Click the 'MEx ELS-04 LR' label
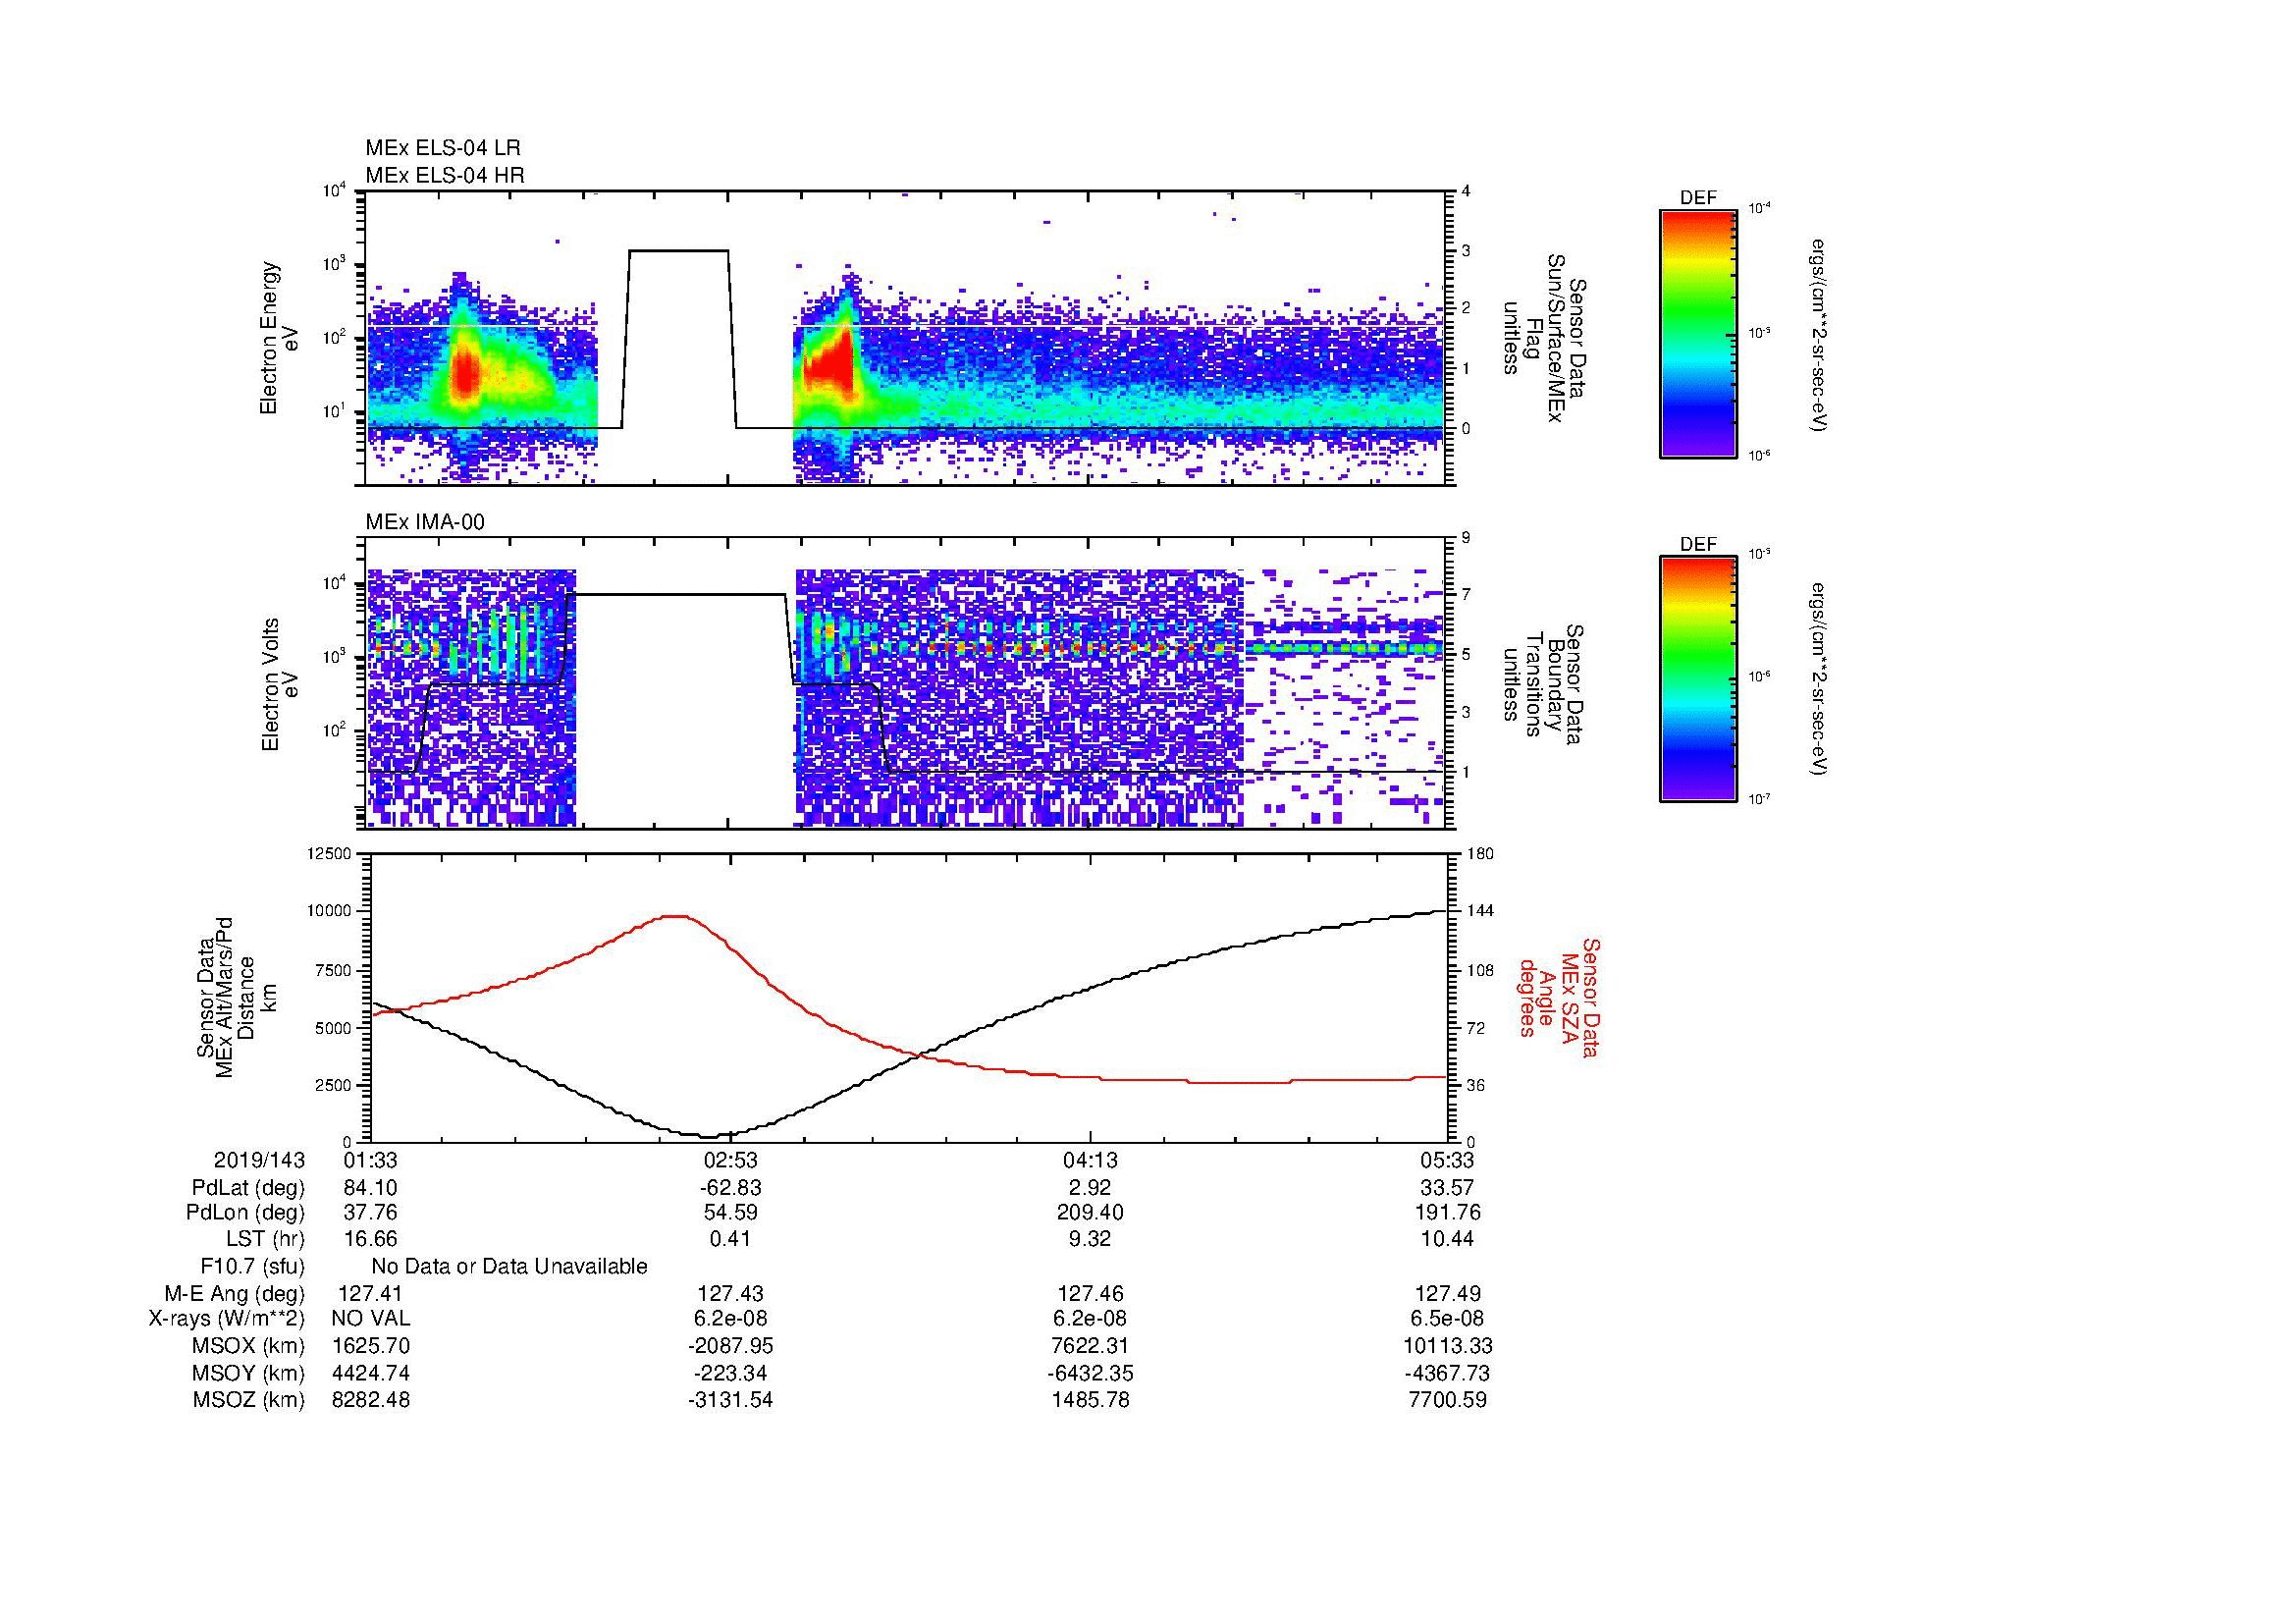 point(442,148)
